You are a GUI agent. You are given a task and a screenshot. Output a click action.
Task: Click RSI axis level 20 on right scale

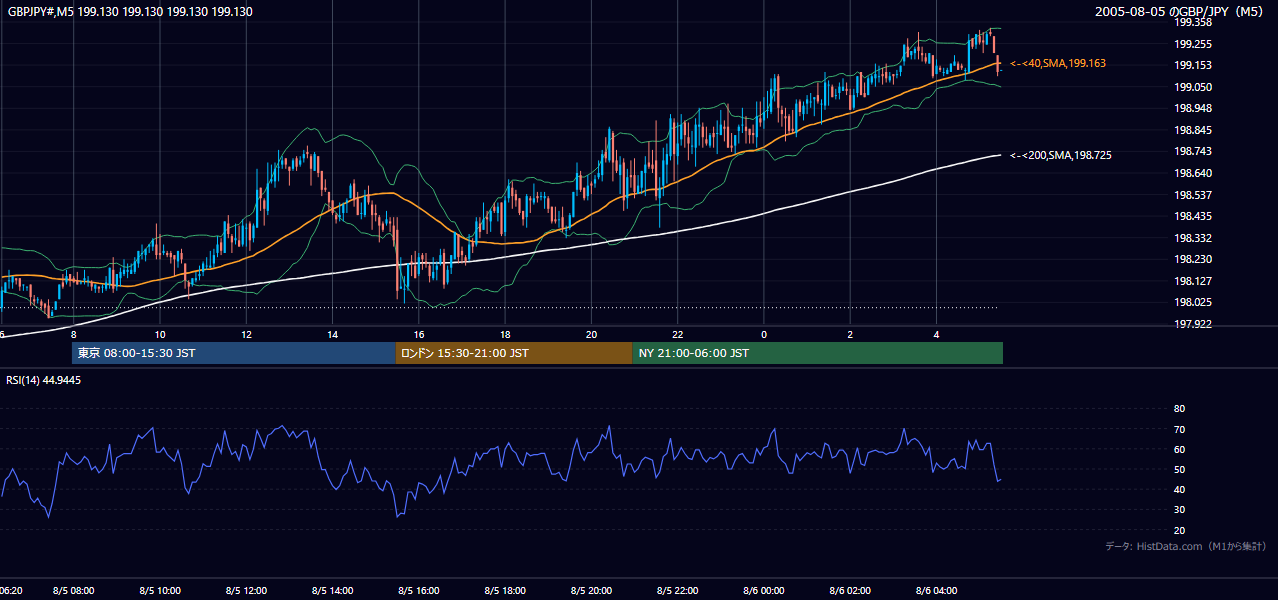pyautogui.click(x=1179, y=530)
